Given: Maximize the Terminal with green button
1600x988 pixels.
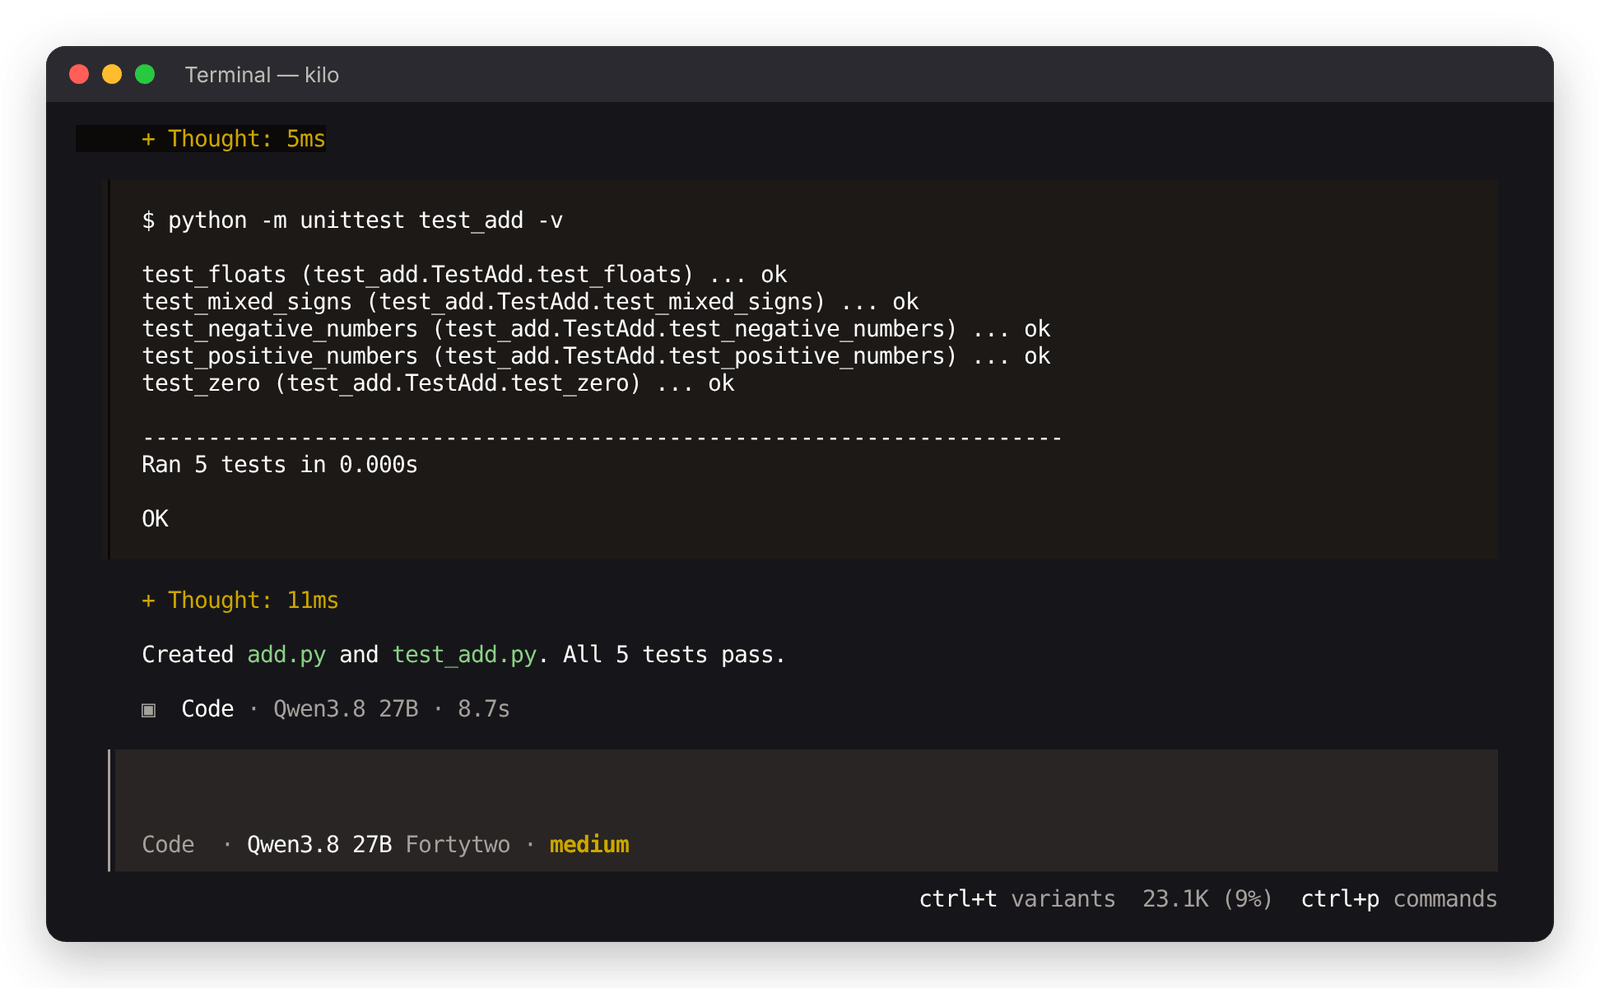Looking at the screenshot, I should 145,74.
